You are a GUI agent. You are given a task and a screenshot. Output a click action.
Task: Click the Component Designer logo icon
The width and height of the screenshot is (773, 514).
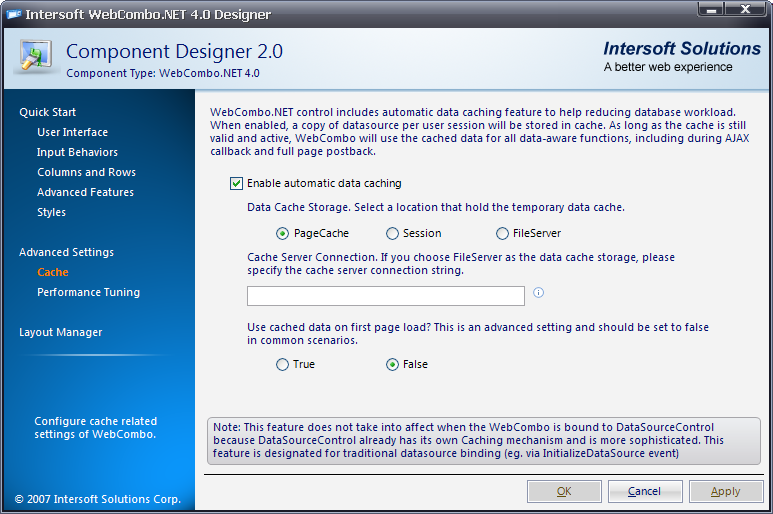click(x=36, y=58)
